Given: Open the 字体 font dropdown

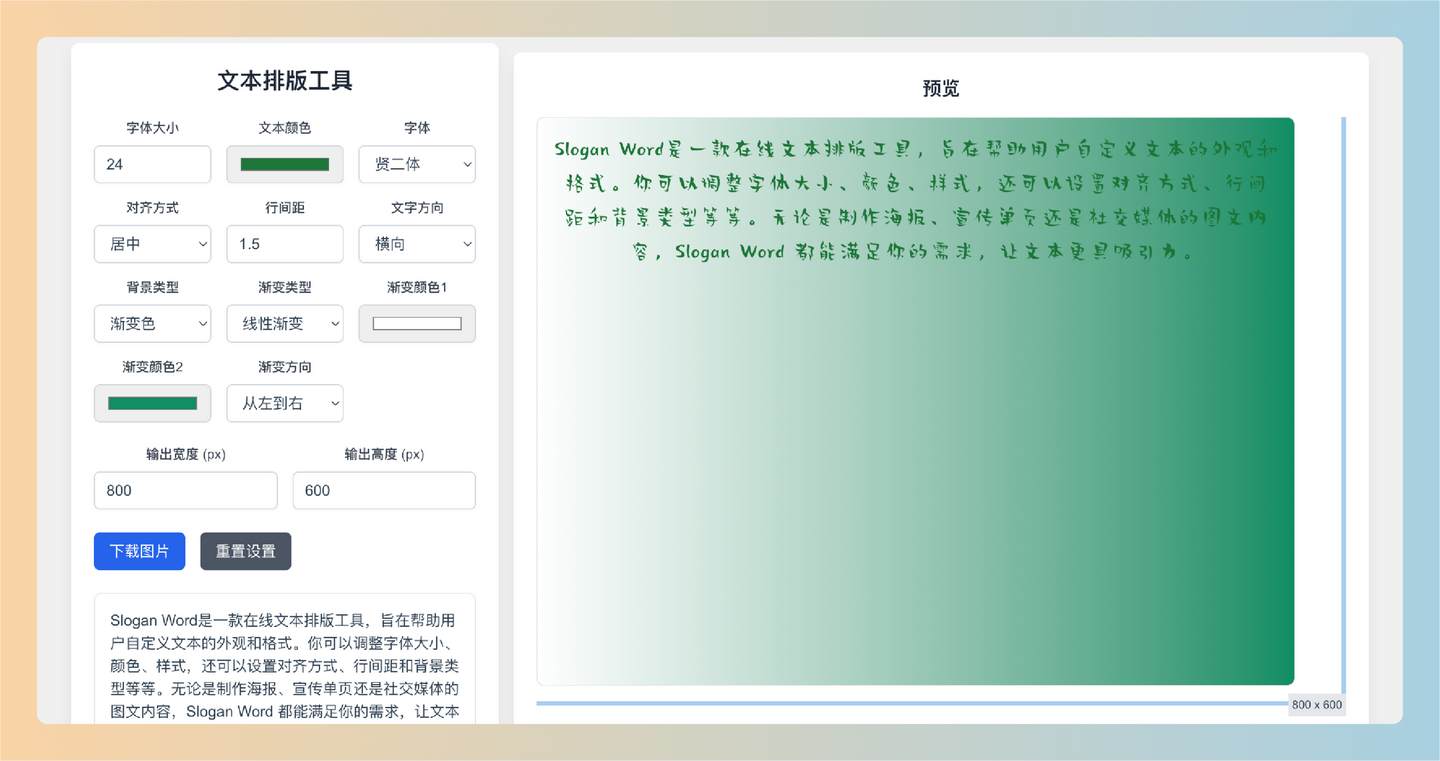Looking at the screenshot, I should [x=417, y=164].
